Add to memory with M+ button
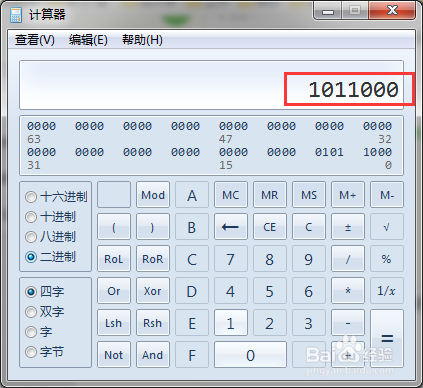423x388 pixels. [x=348, y=195]
